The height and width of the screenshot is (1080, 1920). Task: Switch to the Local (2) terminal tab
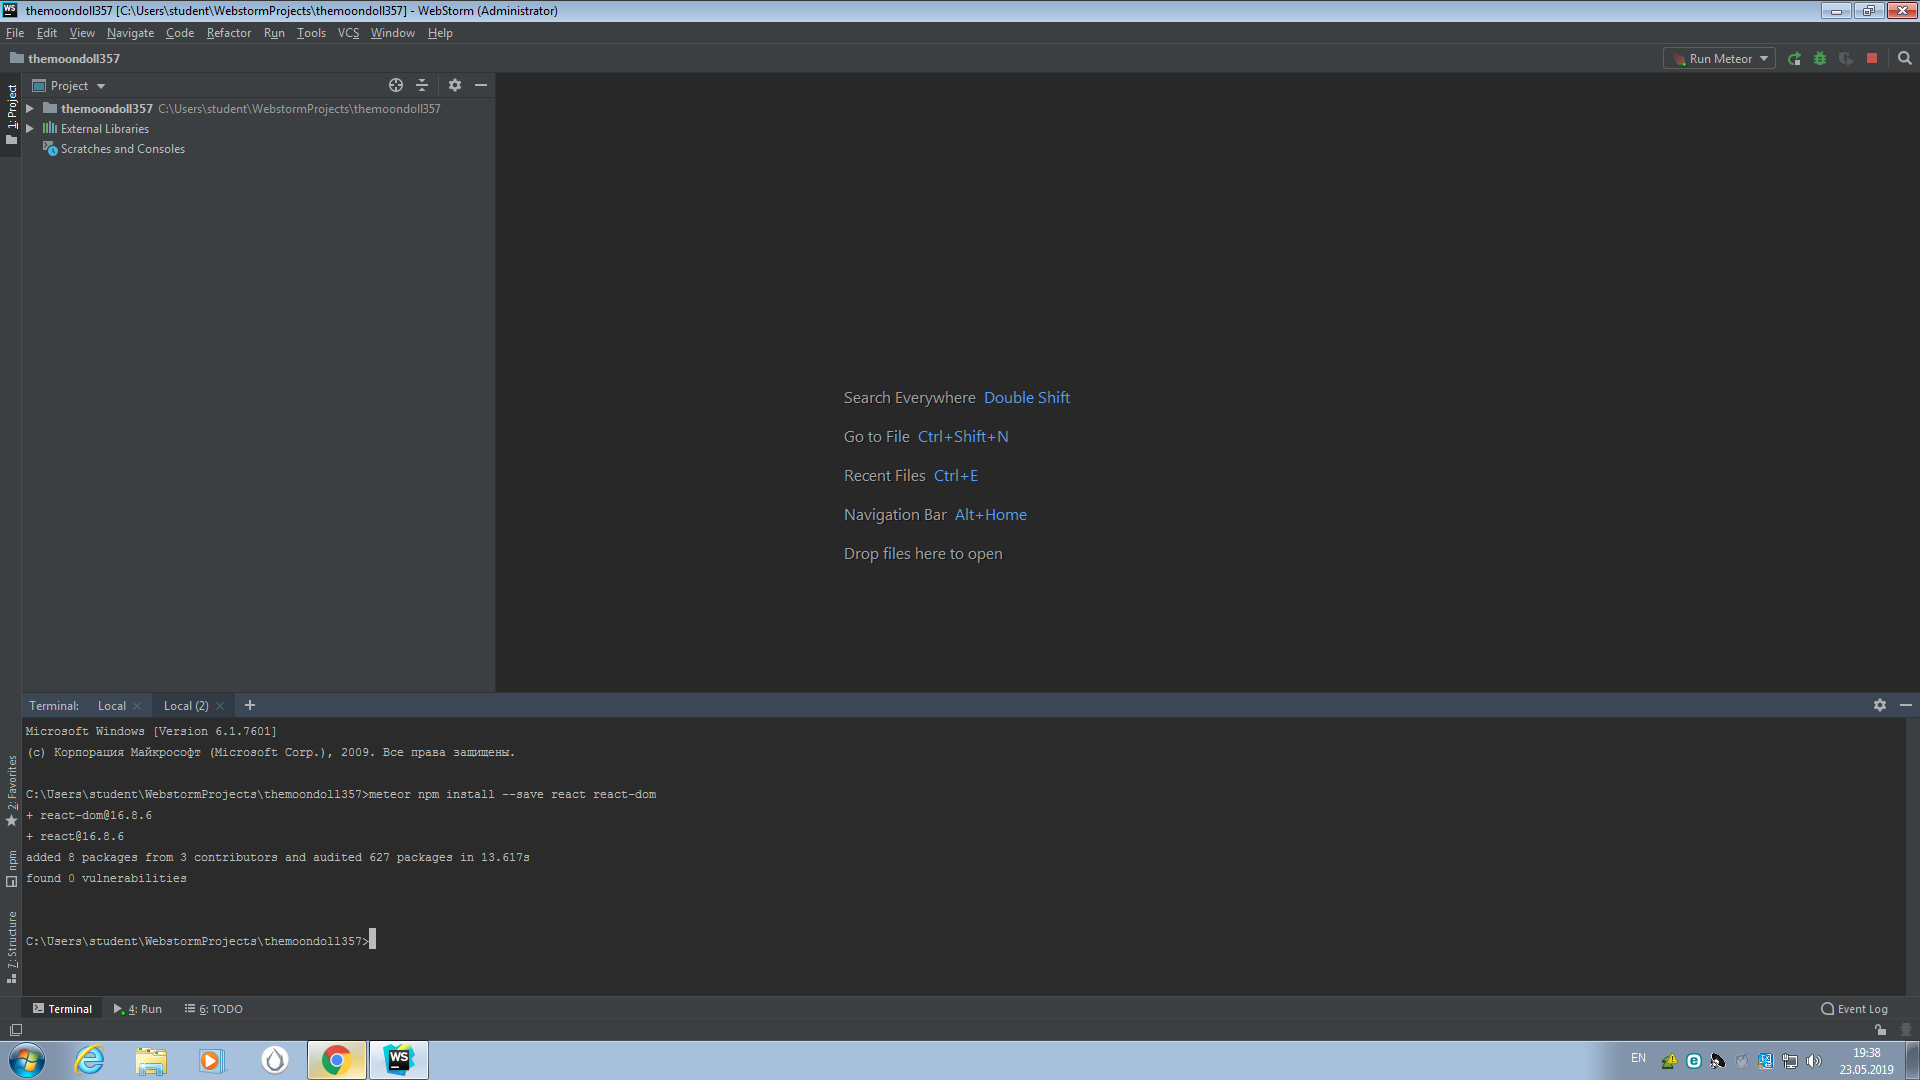point(186,706)
